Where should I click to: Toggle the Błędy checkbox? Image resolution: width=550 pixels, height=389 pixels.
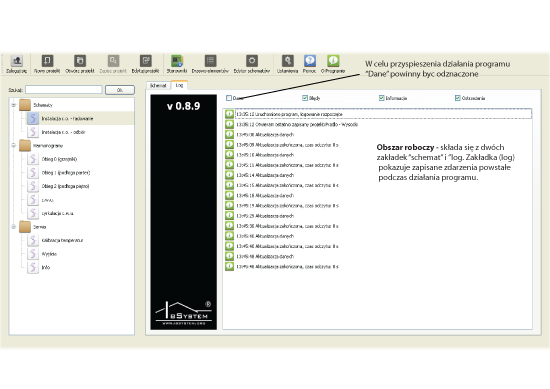click(305, 98)
